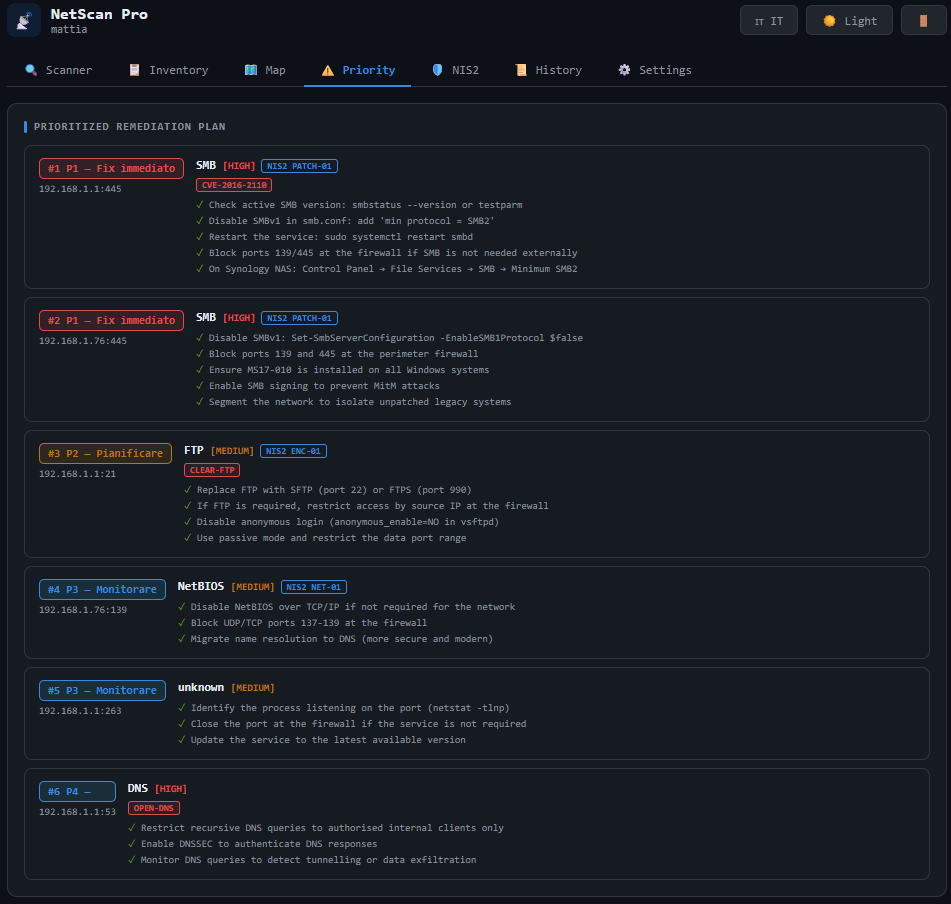Go to the NIS2 tab
Viewport: 951px width, 904px height.
(455, 70)
